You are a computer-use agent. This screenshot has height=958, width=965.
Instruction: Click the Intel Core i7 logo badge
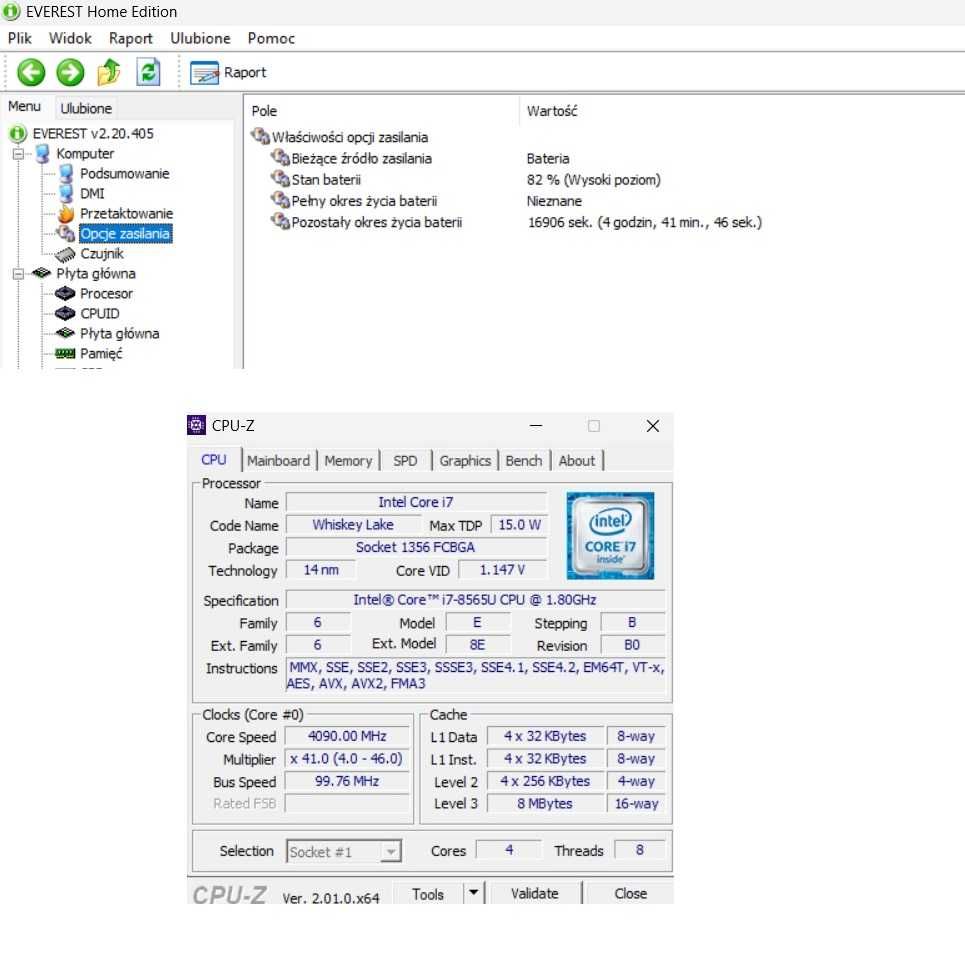tap(610, 535)
